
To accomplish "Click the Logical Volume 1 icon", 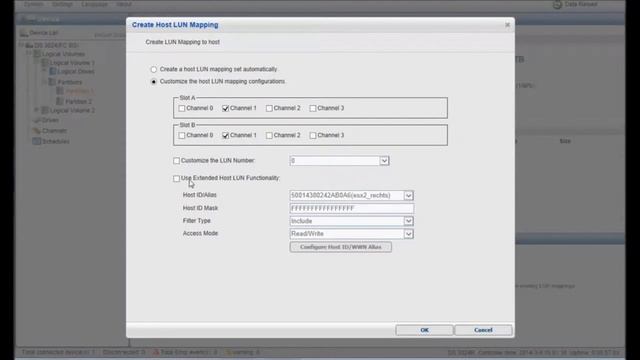I will pos(45,63).
